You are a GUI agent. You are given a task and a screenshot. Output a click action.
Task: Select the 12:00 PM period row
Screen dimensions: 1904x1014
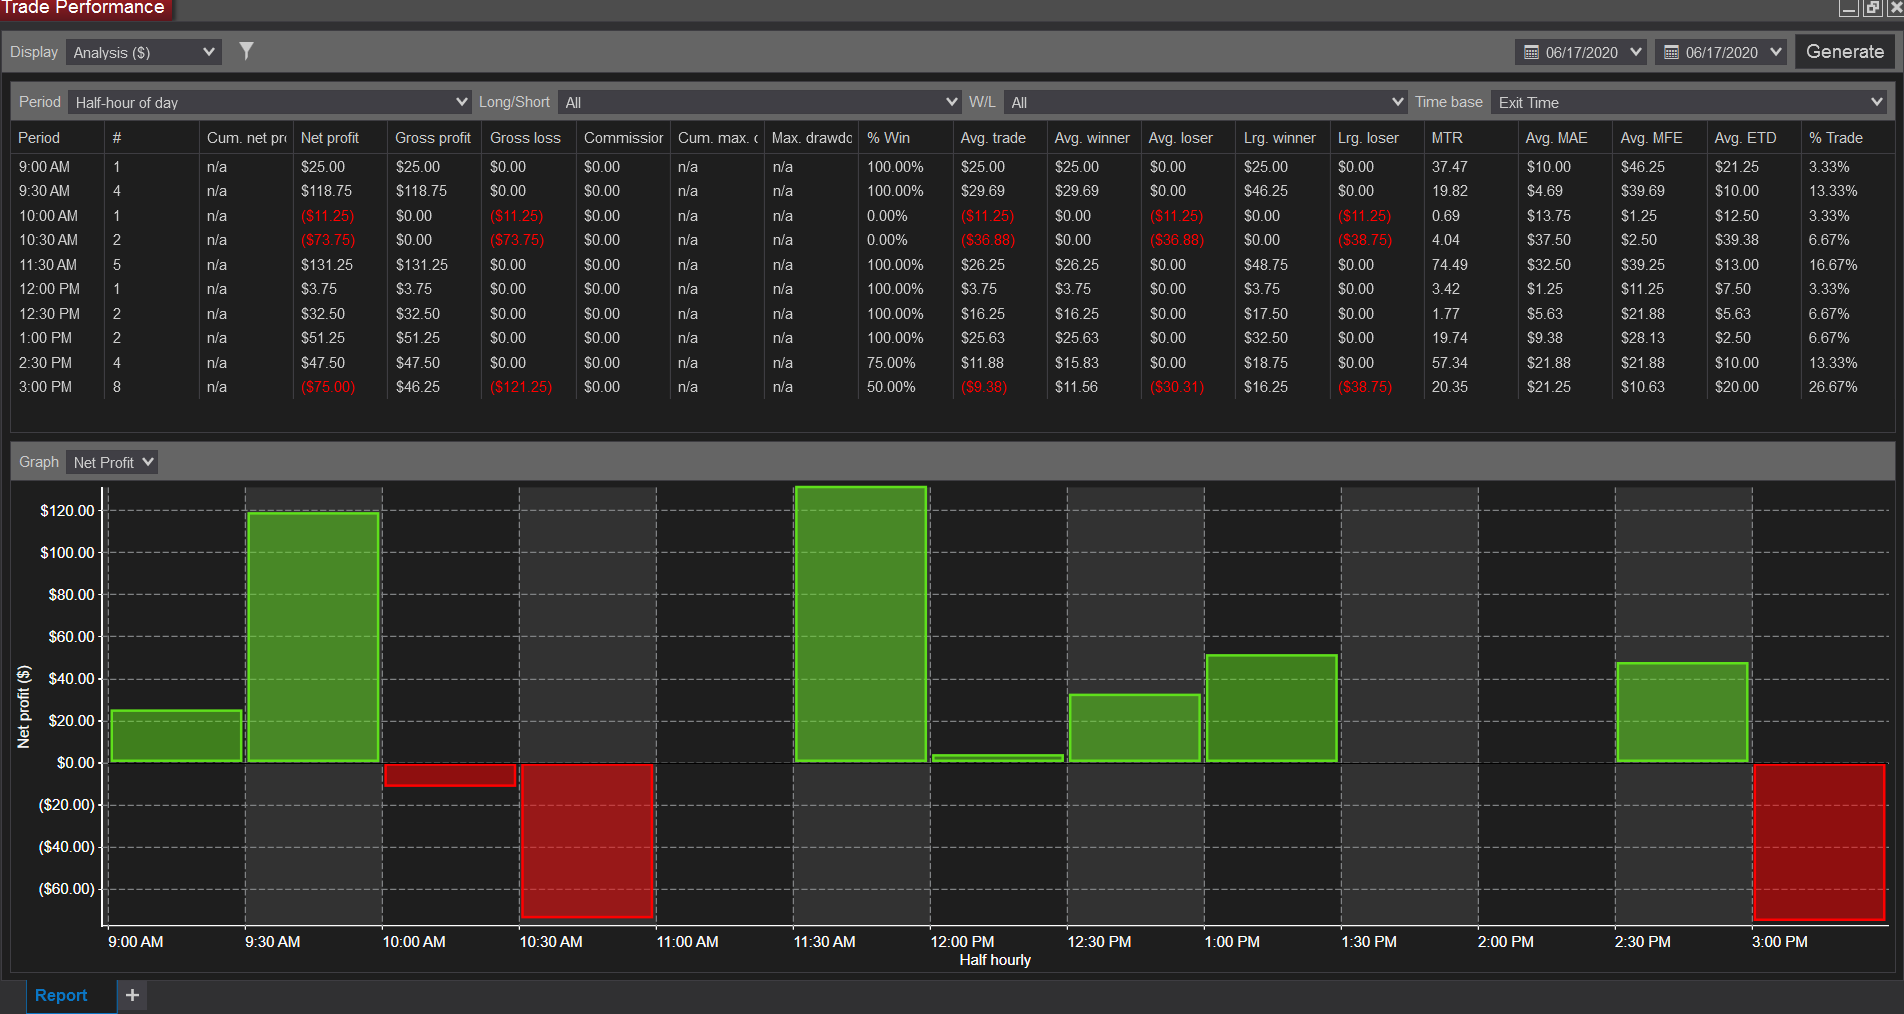952,289
